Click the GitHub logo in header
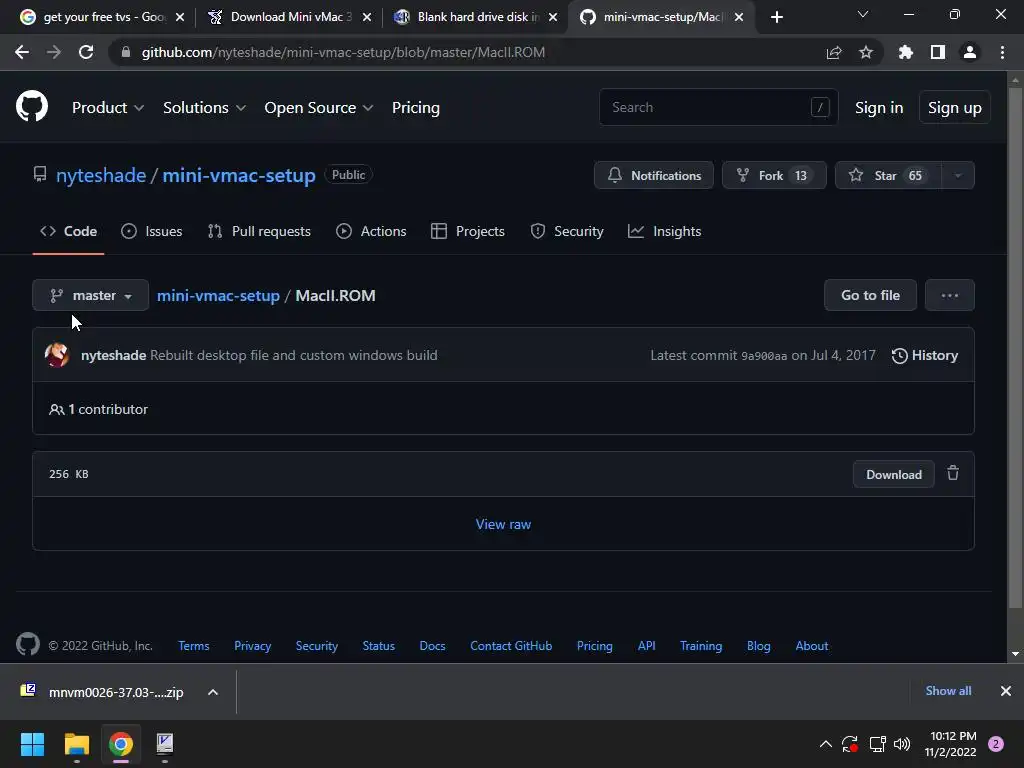 pos(31,106)
